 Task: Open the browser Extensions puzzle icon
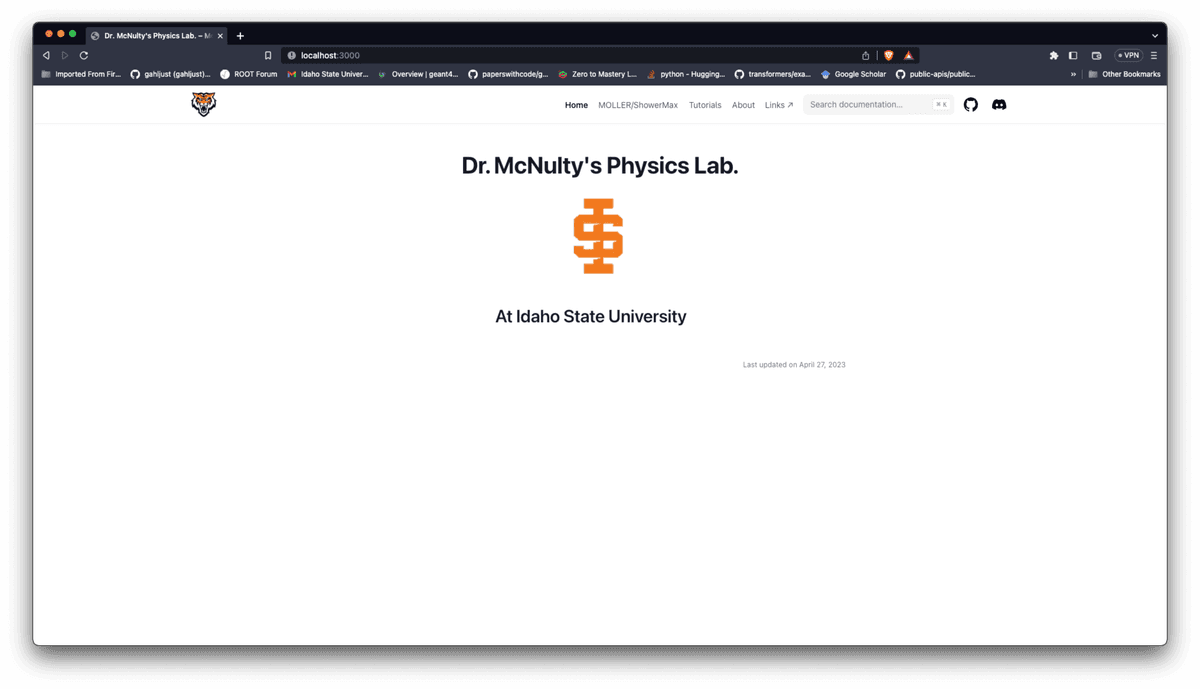coord(1053,55)
